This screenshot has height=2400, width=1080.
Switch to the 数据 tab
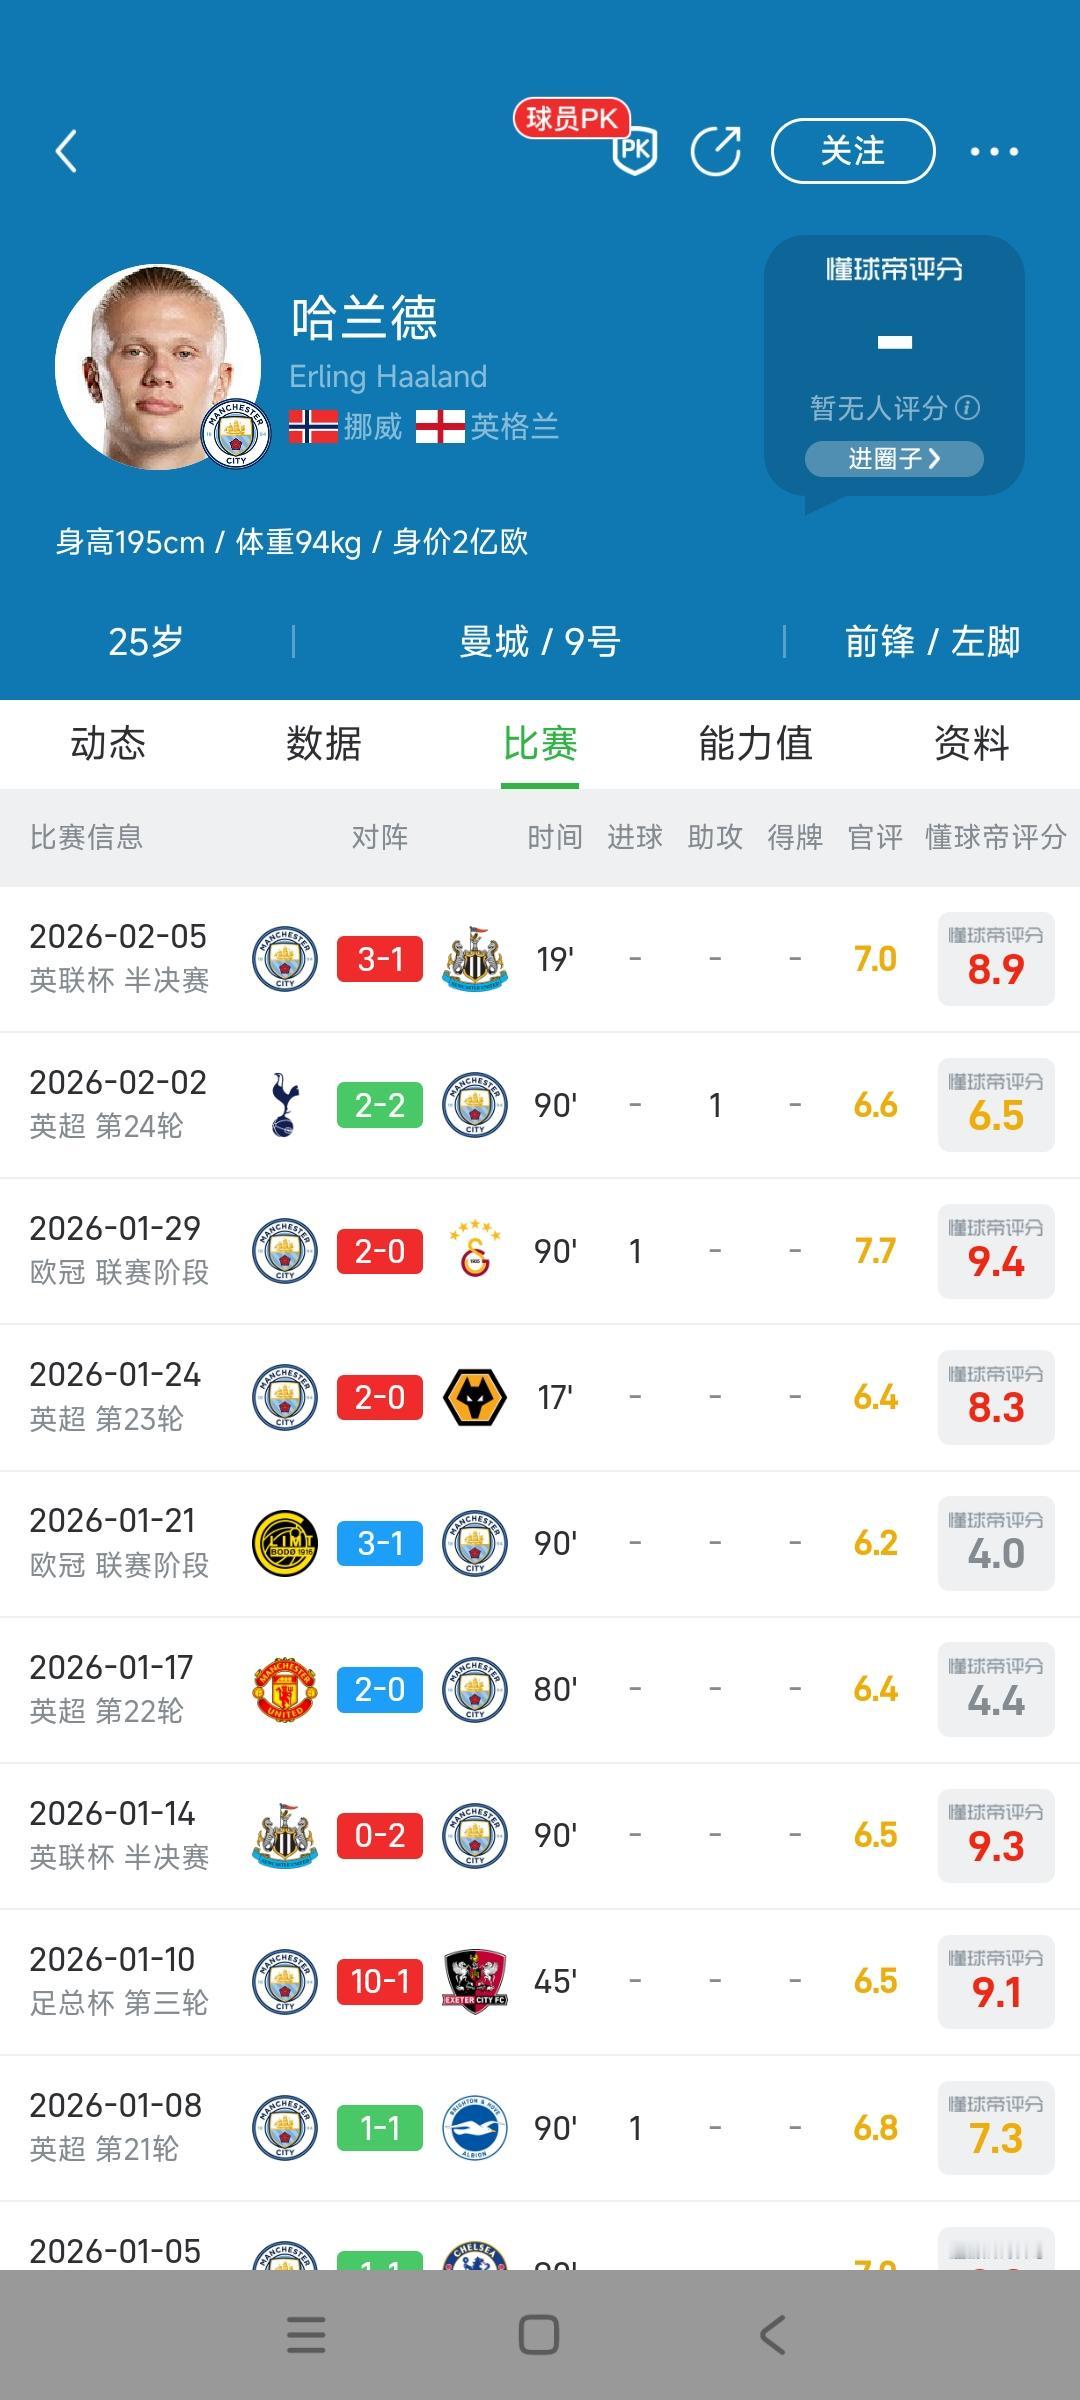coord(324,744)
